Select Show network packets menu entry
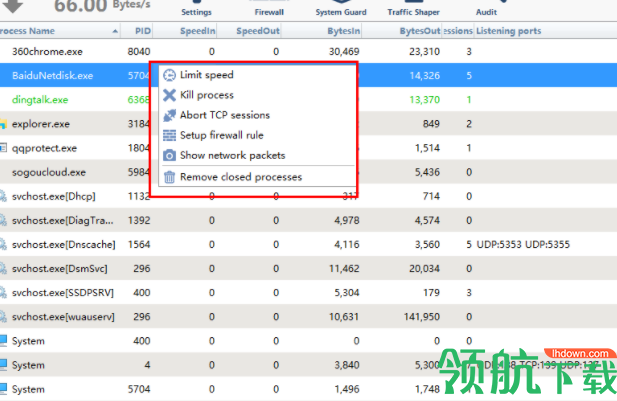Image resolution: width=617 pixels, height=401 pixels. point(257,155)
